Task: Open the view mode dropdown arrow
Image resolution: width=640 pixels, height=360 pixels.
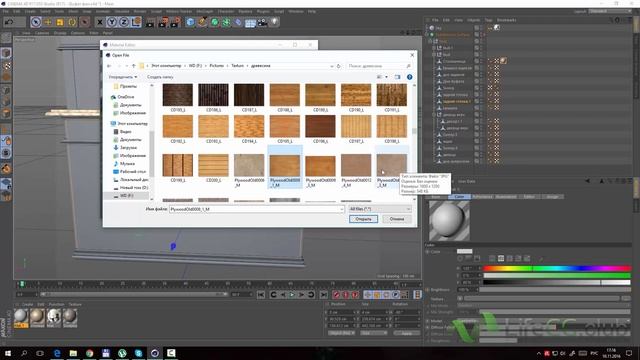Action: point(386,77)
